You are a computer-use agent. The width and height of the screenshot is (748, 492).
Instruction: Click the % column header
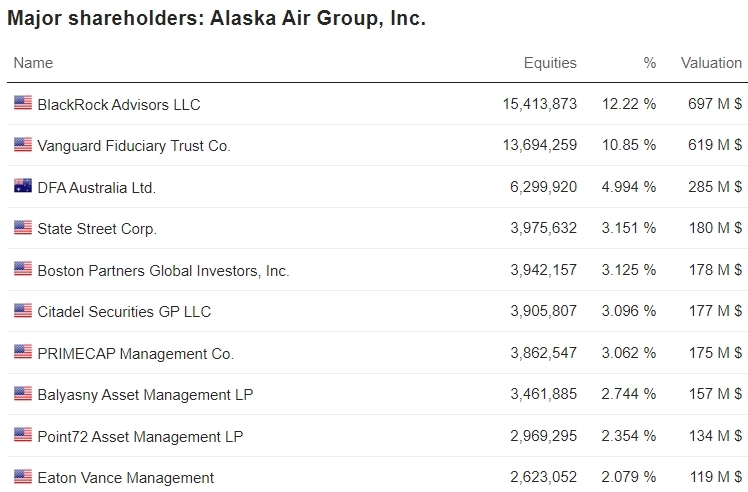pyautogui.click(x=650, y=62)
